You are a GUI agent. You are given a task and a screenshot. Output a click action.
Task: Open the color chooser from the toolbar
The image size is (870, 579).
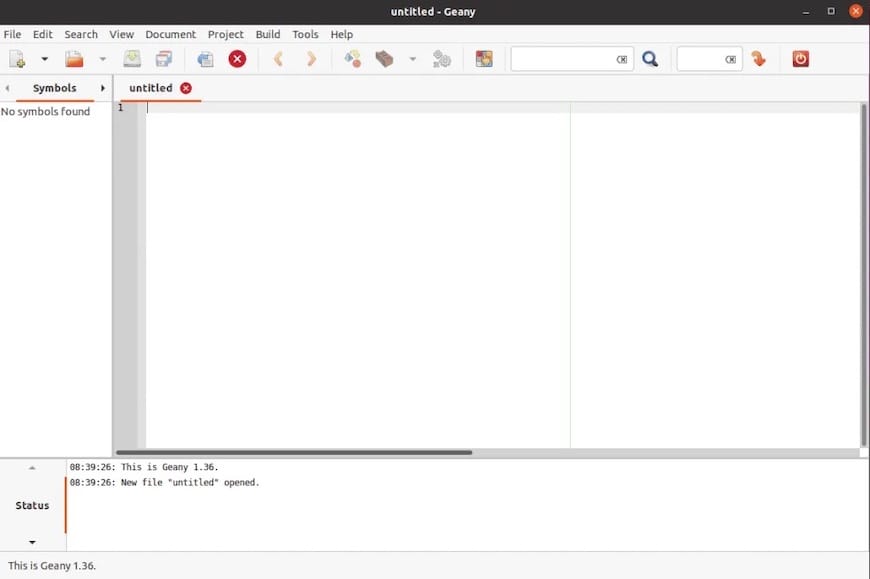pos(484,58)
